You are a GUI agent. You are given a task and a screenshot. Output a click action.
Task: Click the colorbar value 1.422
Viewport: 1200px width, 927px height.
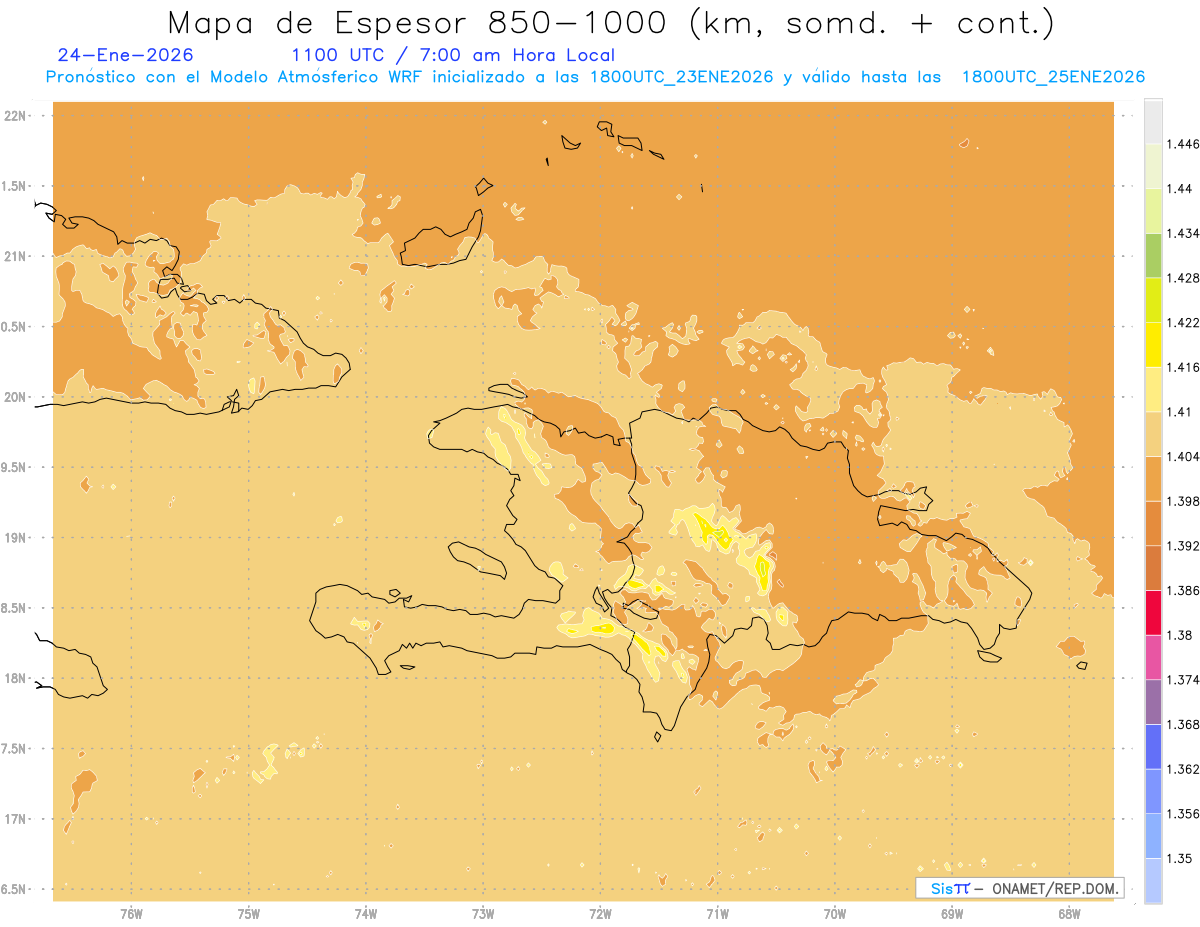[x=1184, y=322]
